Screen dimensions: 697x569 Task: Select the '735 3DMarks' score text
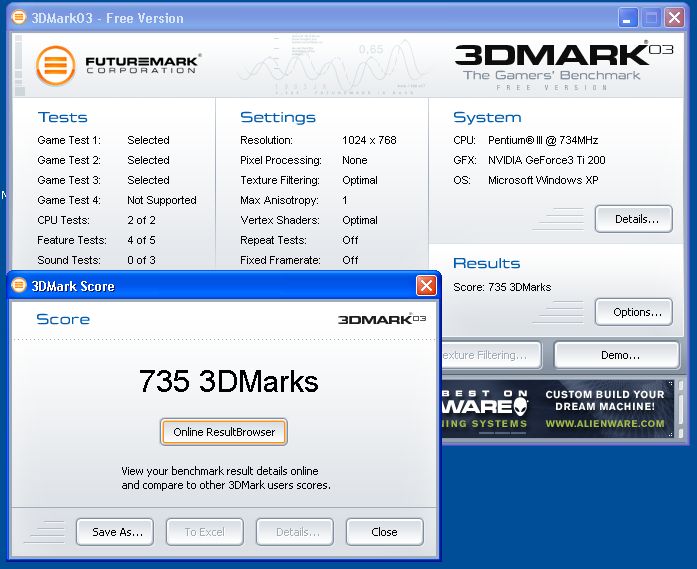228,381
